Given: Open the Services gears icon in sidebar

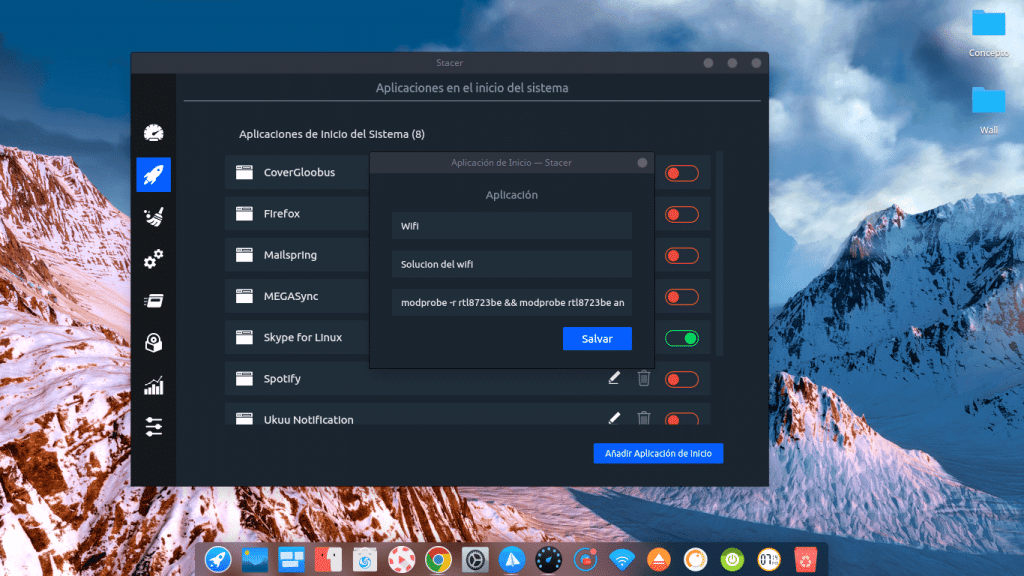Looking at the screenshot, I should click(x=153, y=259).
